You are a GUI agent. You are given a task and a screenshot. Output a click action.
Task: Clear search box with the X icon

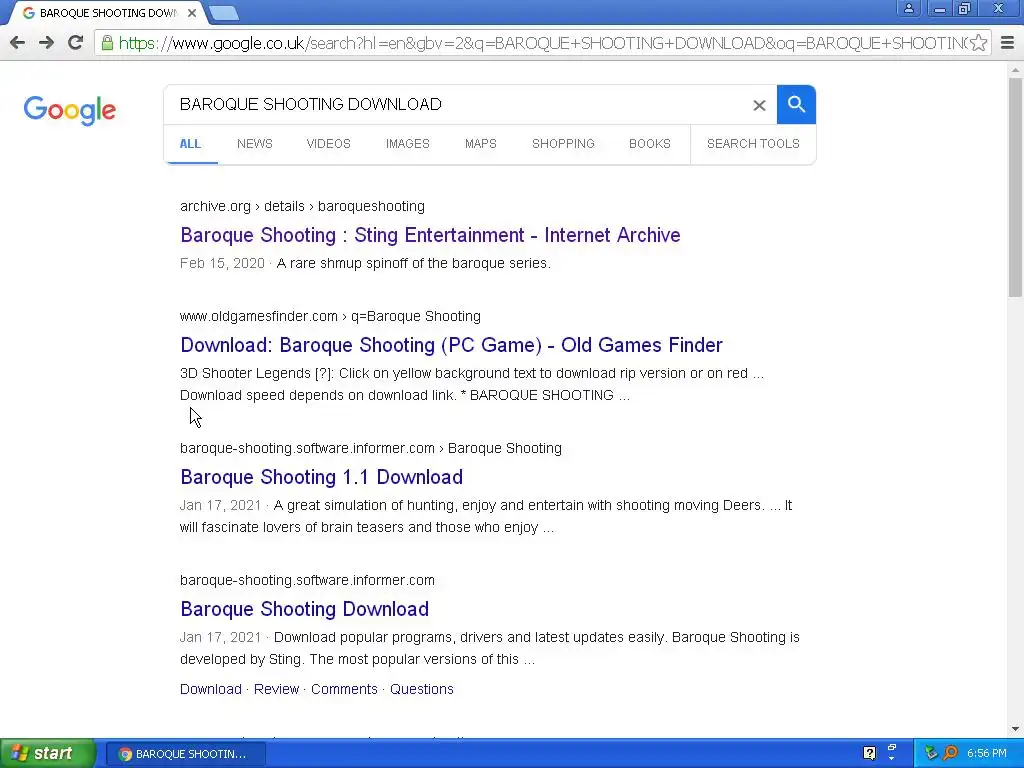[759, 105]
